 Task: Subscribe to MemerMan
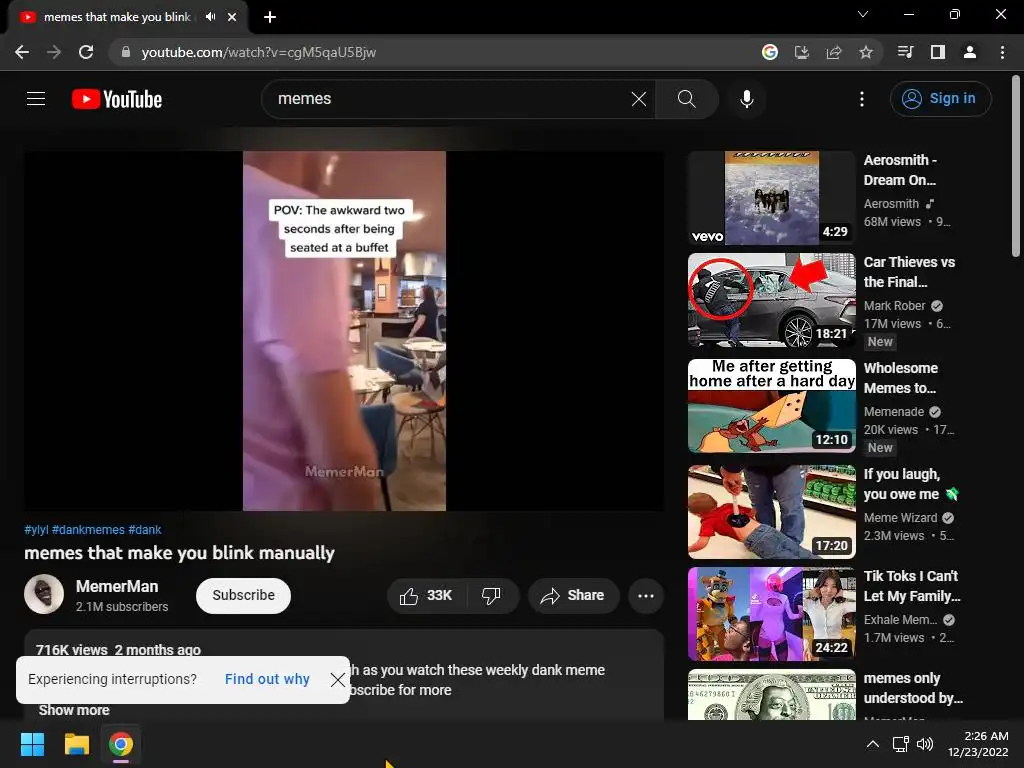tap(243, 596)
